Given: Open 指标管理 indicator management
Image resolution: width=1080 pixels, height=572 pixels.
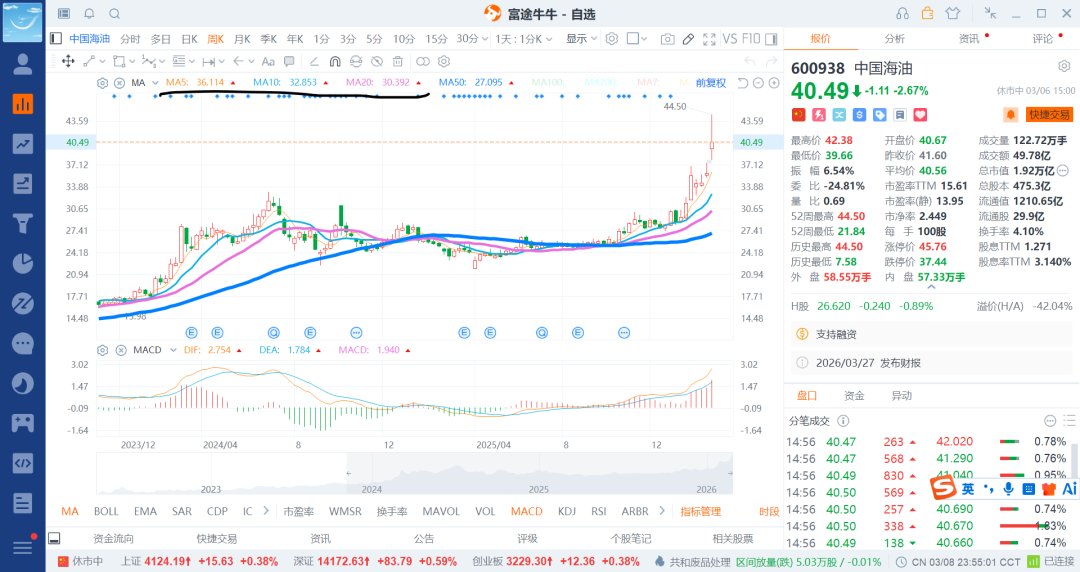Looking at the screenshot, I should [x=700, y=511].
